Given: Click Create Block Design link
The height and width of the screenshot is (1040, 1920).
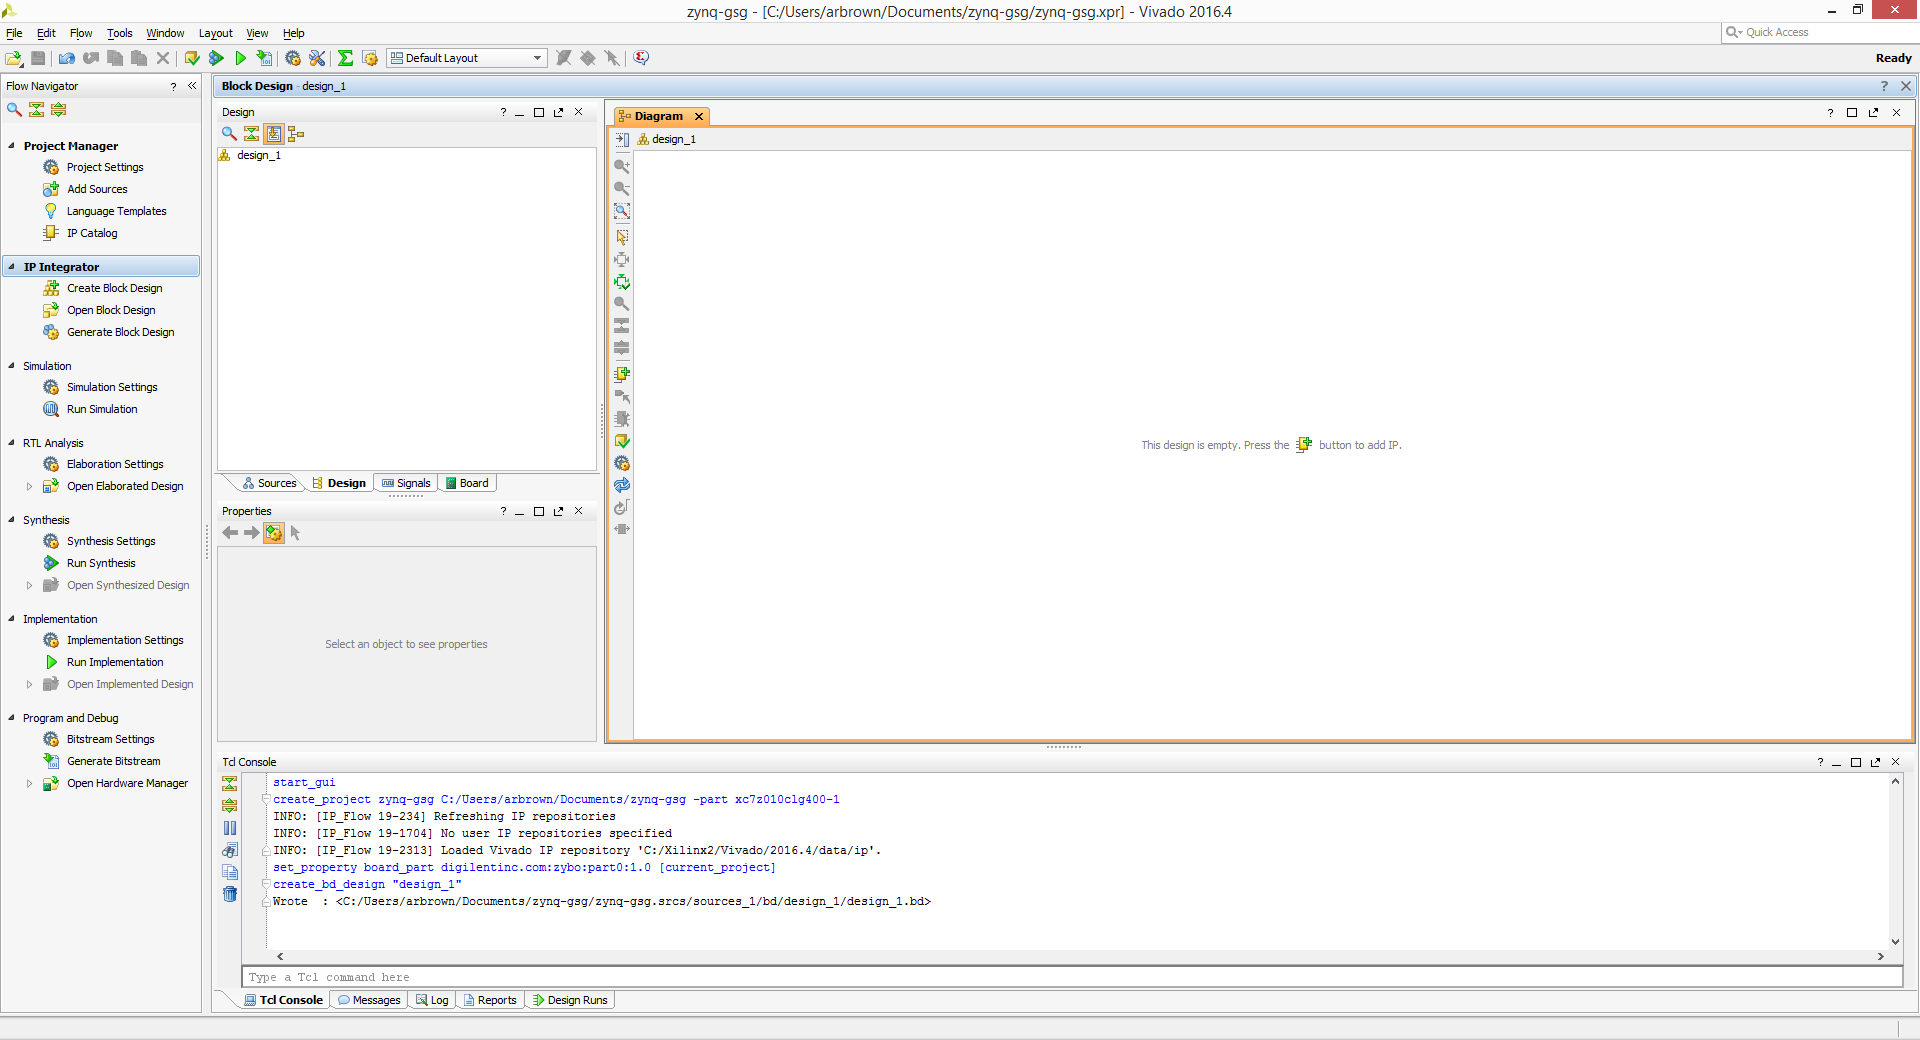Looking at the screenshot, I should pos(114,288).
